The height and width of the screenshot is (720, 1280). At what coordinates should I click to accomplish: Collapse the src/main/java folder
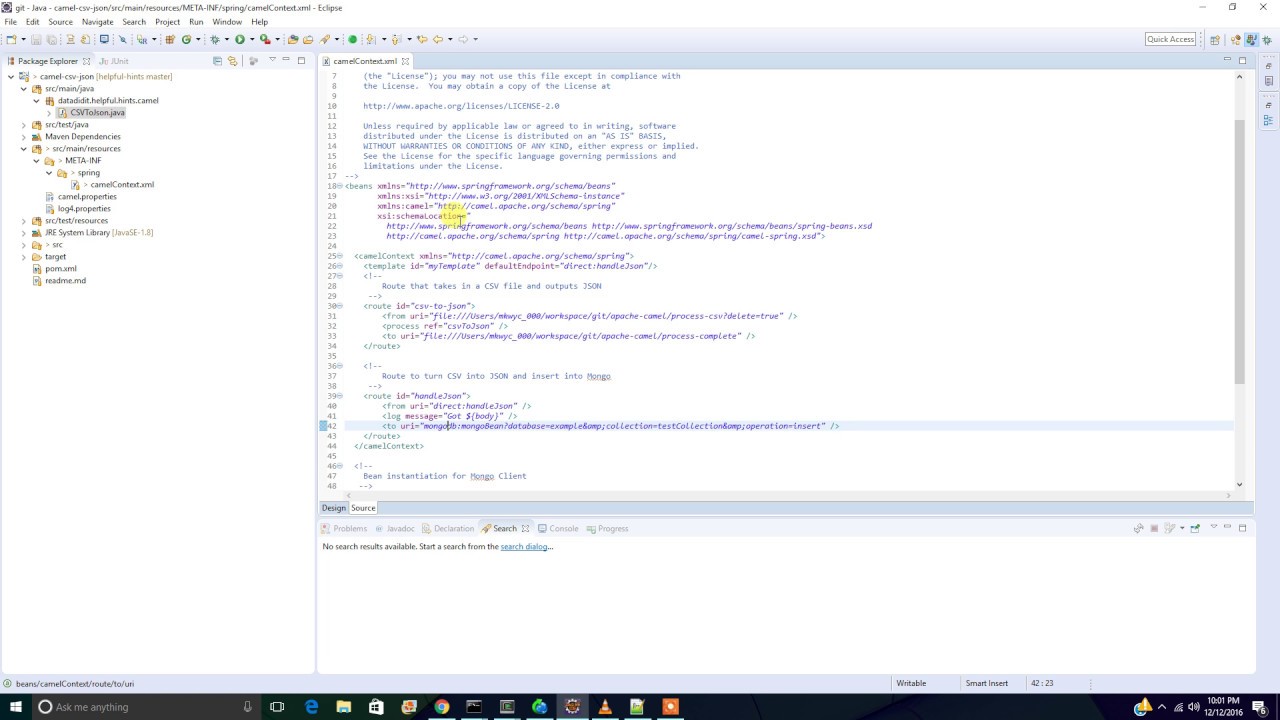24,89
